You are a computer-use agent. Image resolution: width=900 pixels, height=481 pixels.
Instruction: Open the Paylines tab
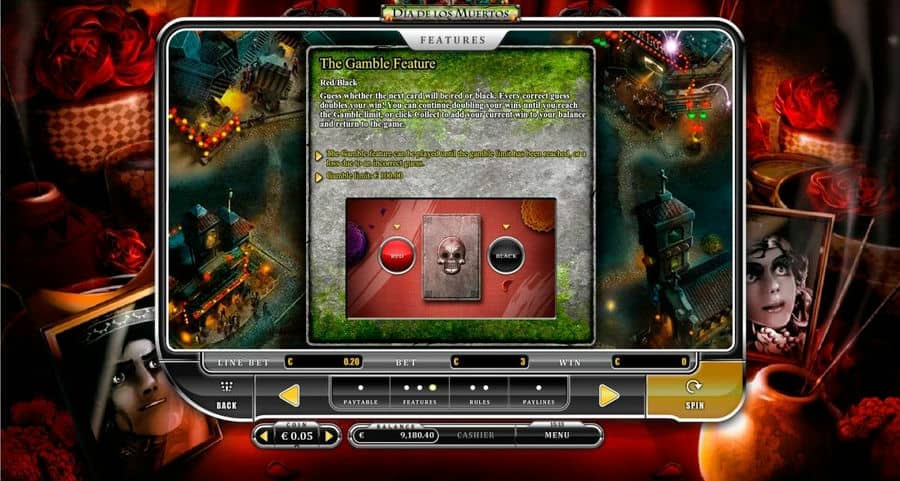click(538, 393)
